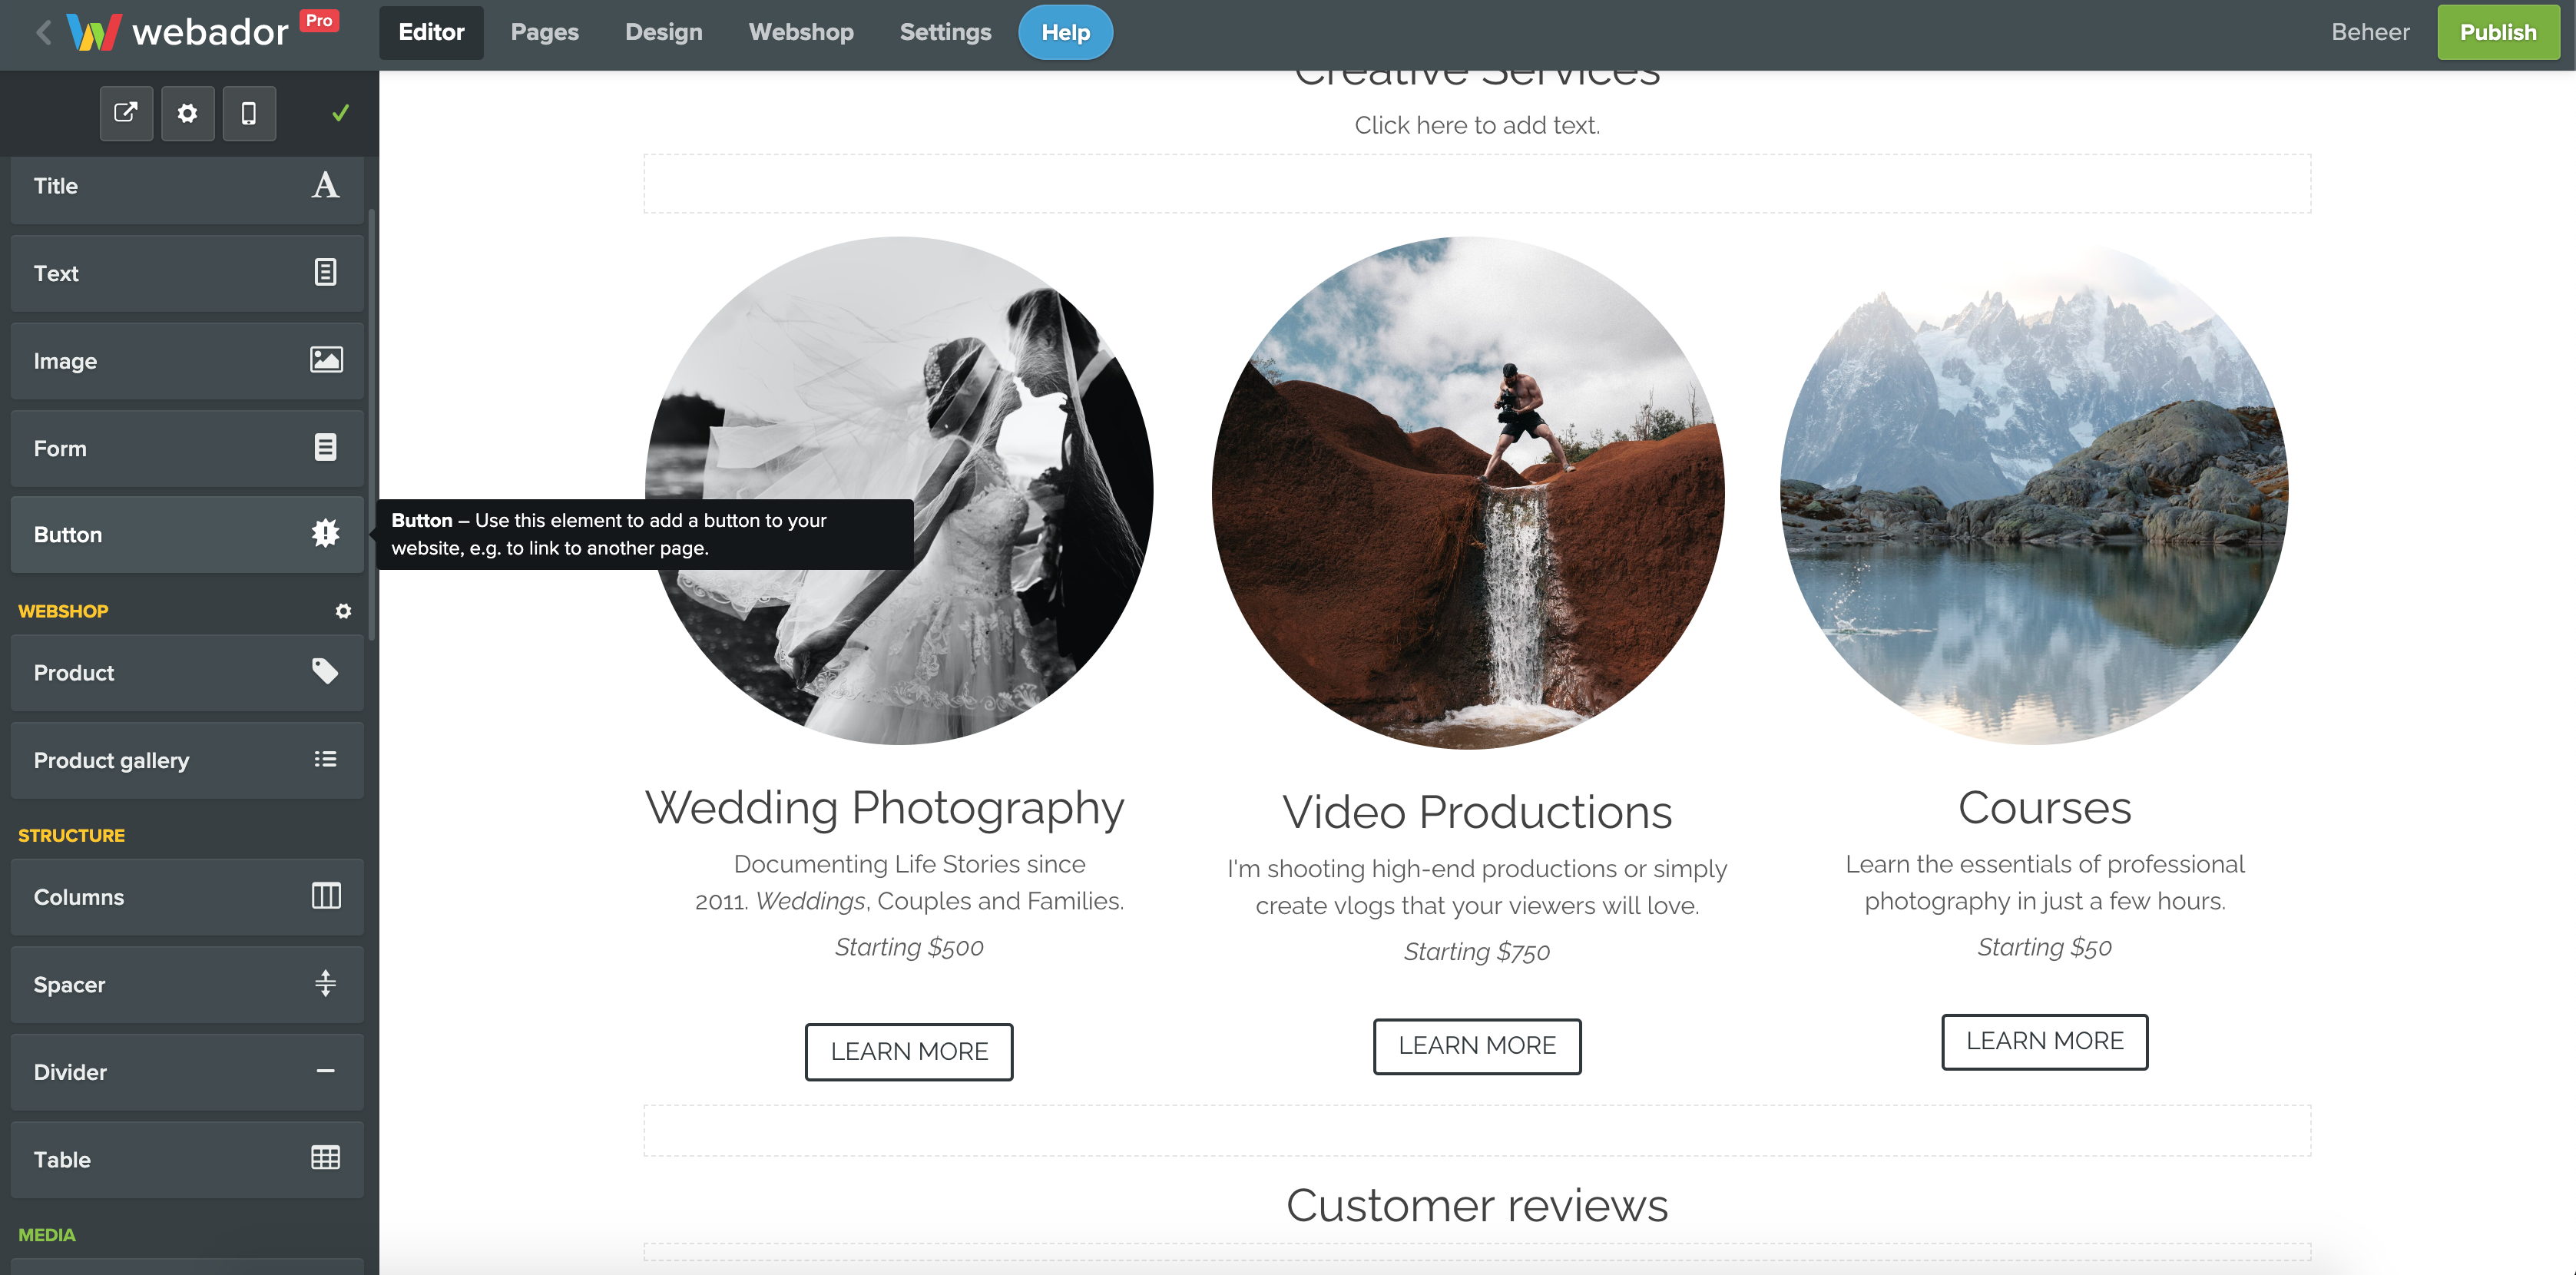
Task: Click the sidebar settings gear icon
Action: pos(188,113)
